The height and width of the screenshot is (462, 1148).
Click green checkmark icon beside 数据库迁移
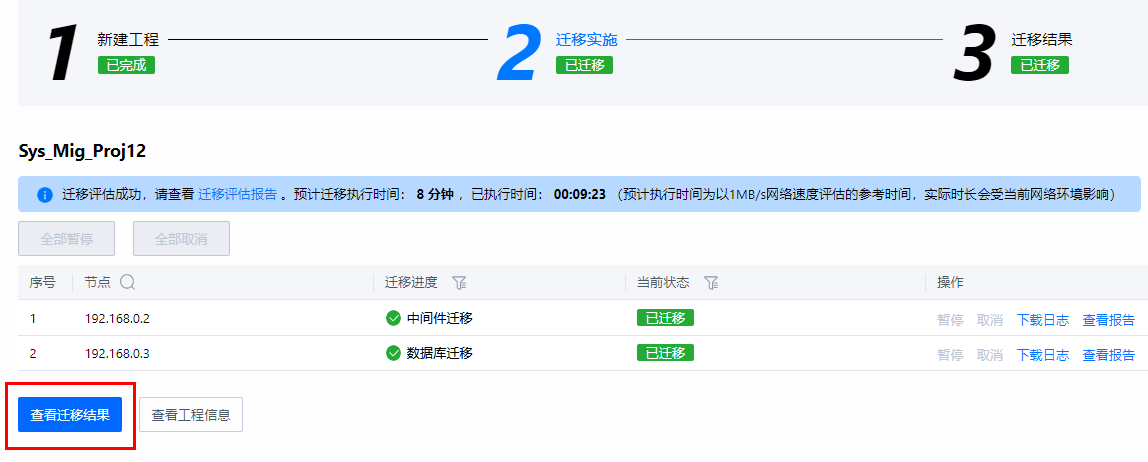393,353
